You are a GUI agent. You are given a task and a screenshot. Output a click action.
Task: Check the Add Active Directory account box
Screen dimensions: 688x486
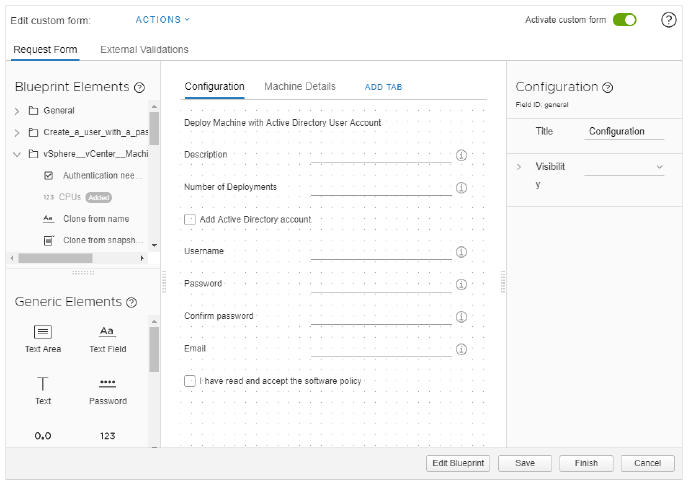pos(190,219)
